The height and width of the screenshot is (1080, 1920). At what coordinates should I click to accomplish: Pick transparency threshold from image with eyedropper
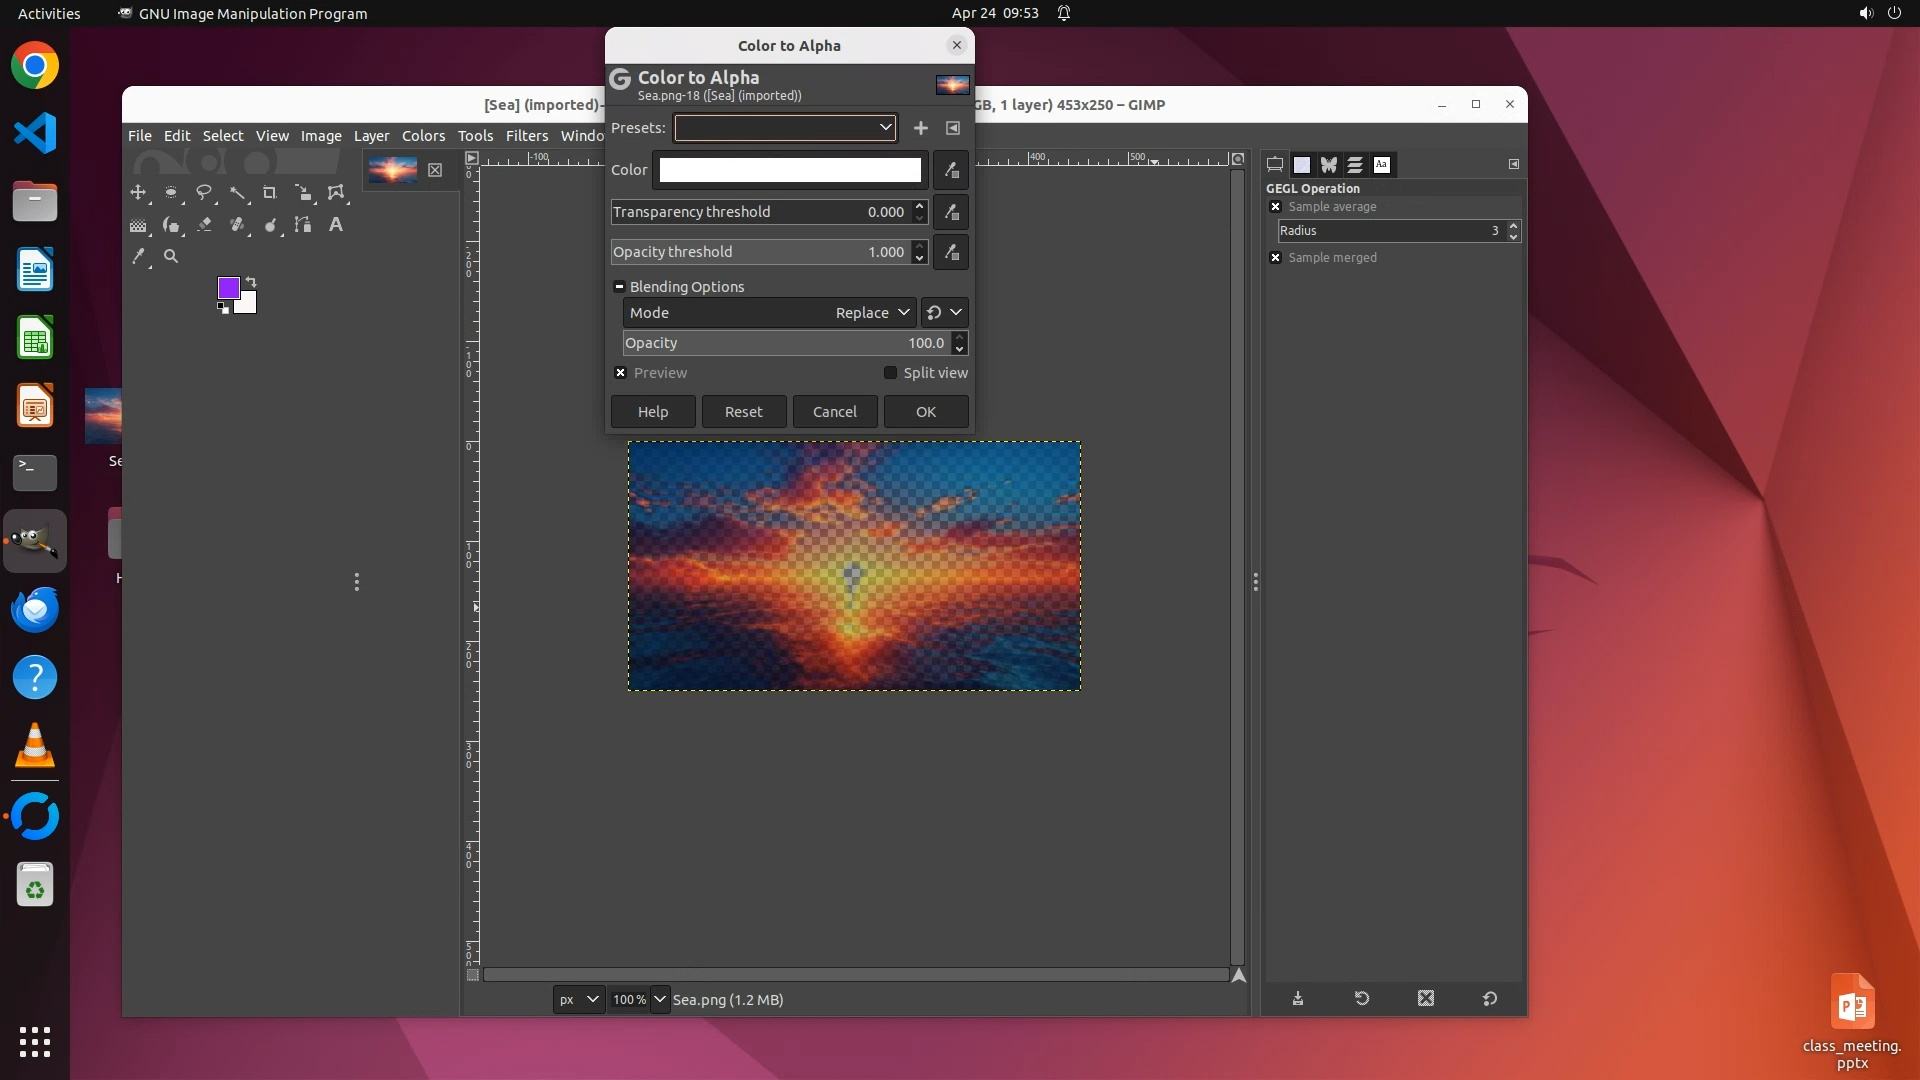pos(951,212)
